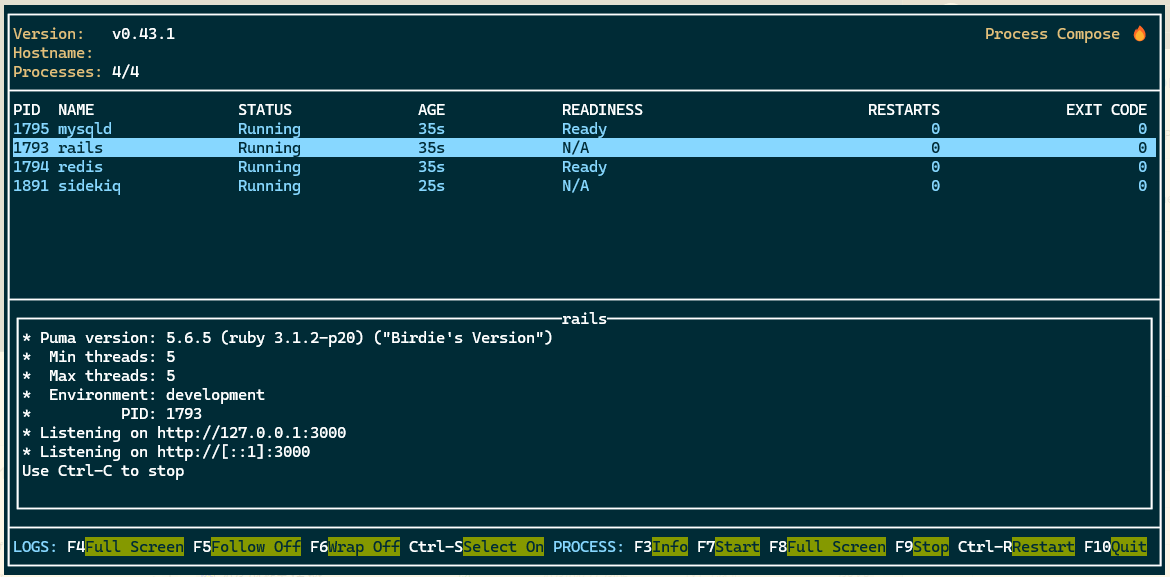This screenshot has height=577, width=1170.
Task: Click the PROCESS: label in footer
Action: point(589,546)
